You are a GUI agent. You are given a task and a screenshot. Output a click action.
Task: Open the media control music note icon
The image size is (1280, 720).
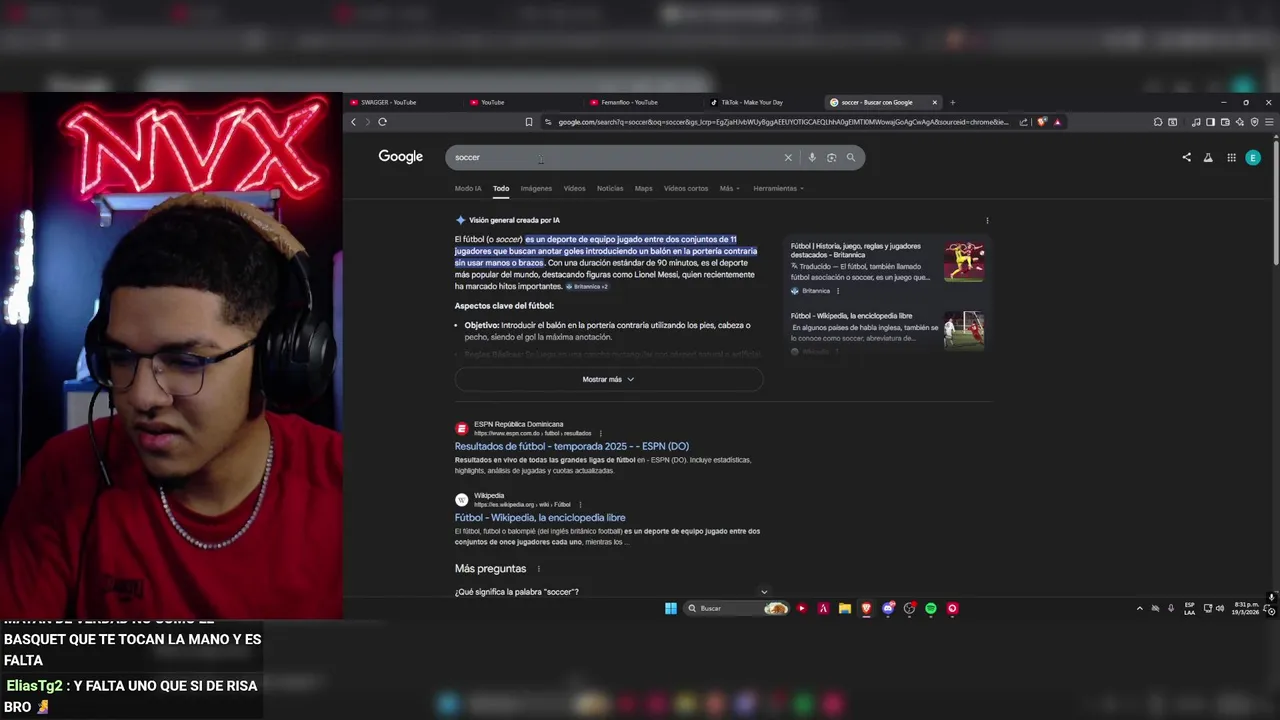[x=1196, y=122]
